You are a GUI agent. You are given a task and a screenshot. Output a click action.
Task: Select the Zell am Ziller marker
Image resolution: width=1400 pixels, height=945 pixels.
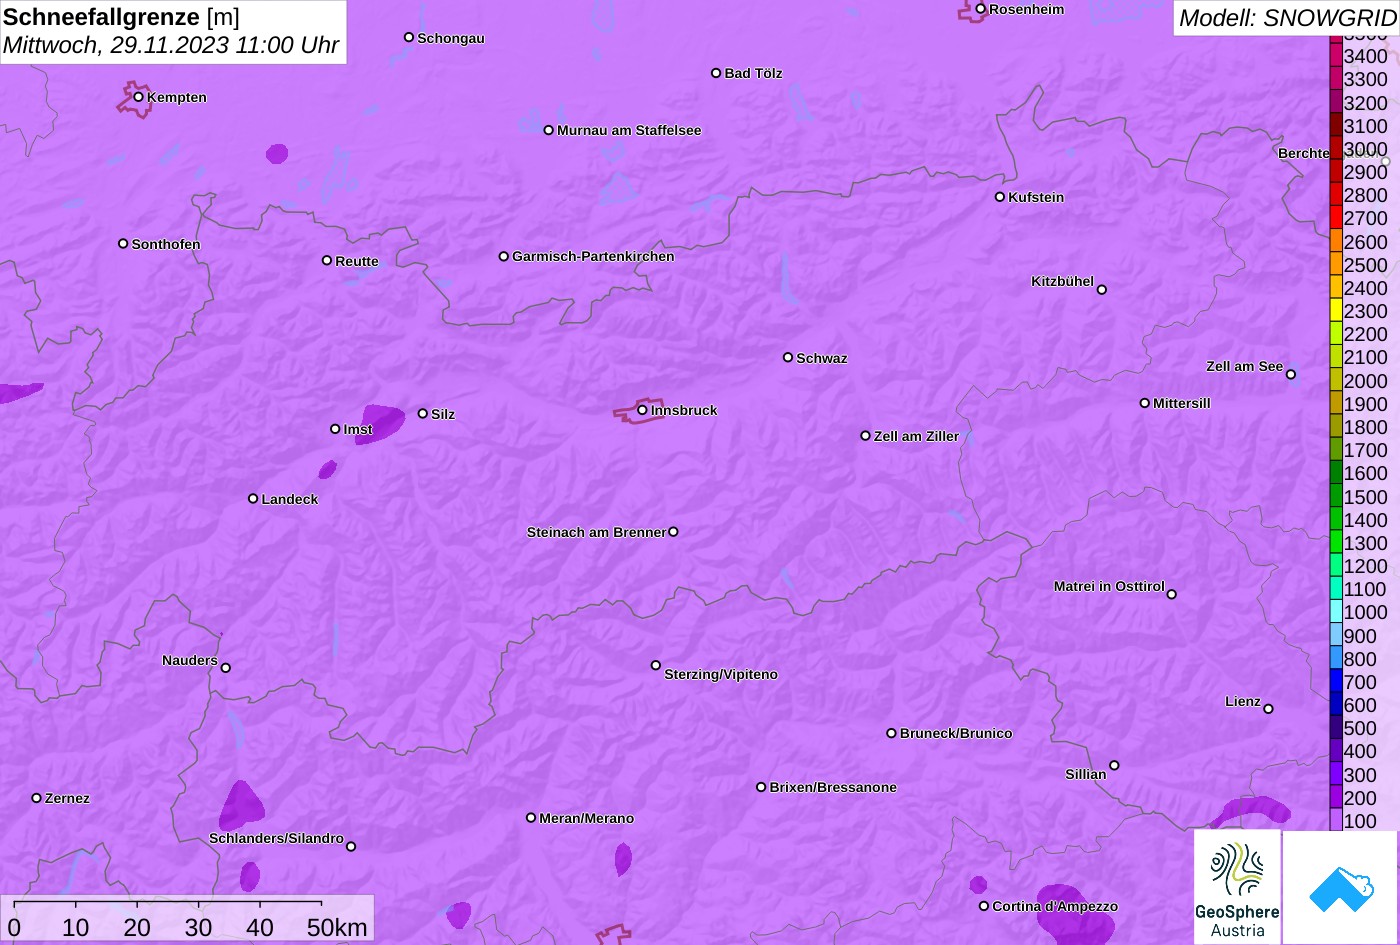coord(866,436)
